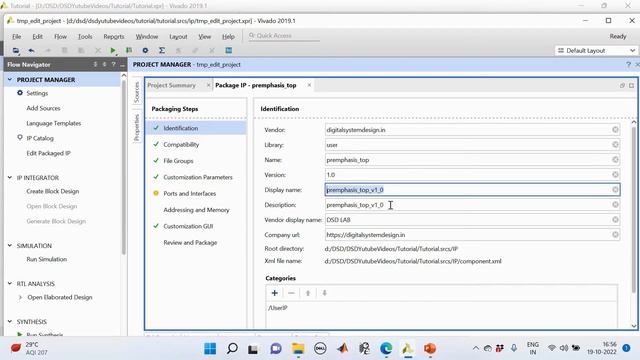The width and height of the screenshot is (640, 360).
Task: Click the Quick Access search box
Action: click(284, 36)
